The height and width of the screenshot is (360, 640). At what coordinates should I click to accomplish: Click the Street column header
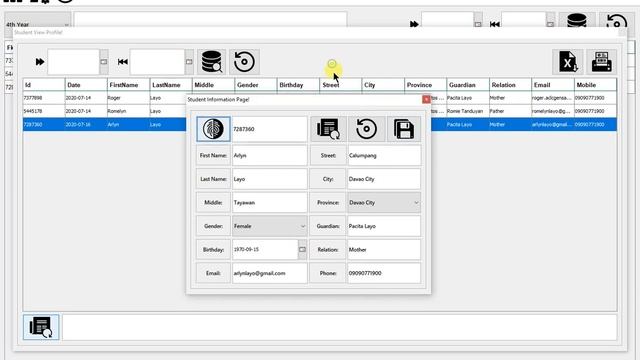(341, 85)
